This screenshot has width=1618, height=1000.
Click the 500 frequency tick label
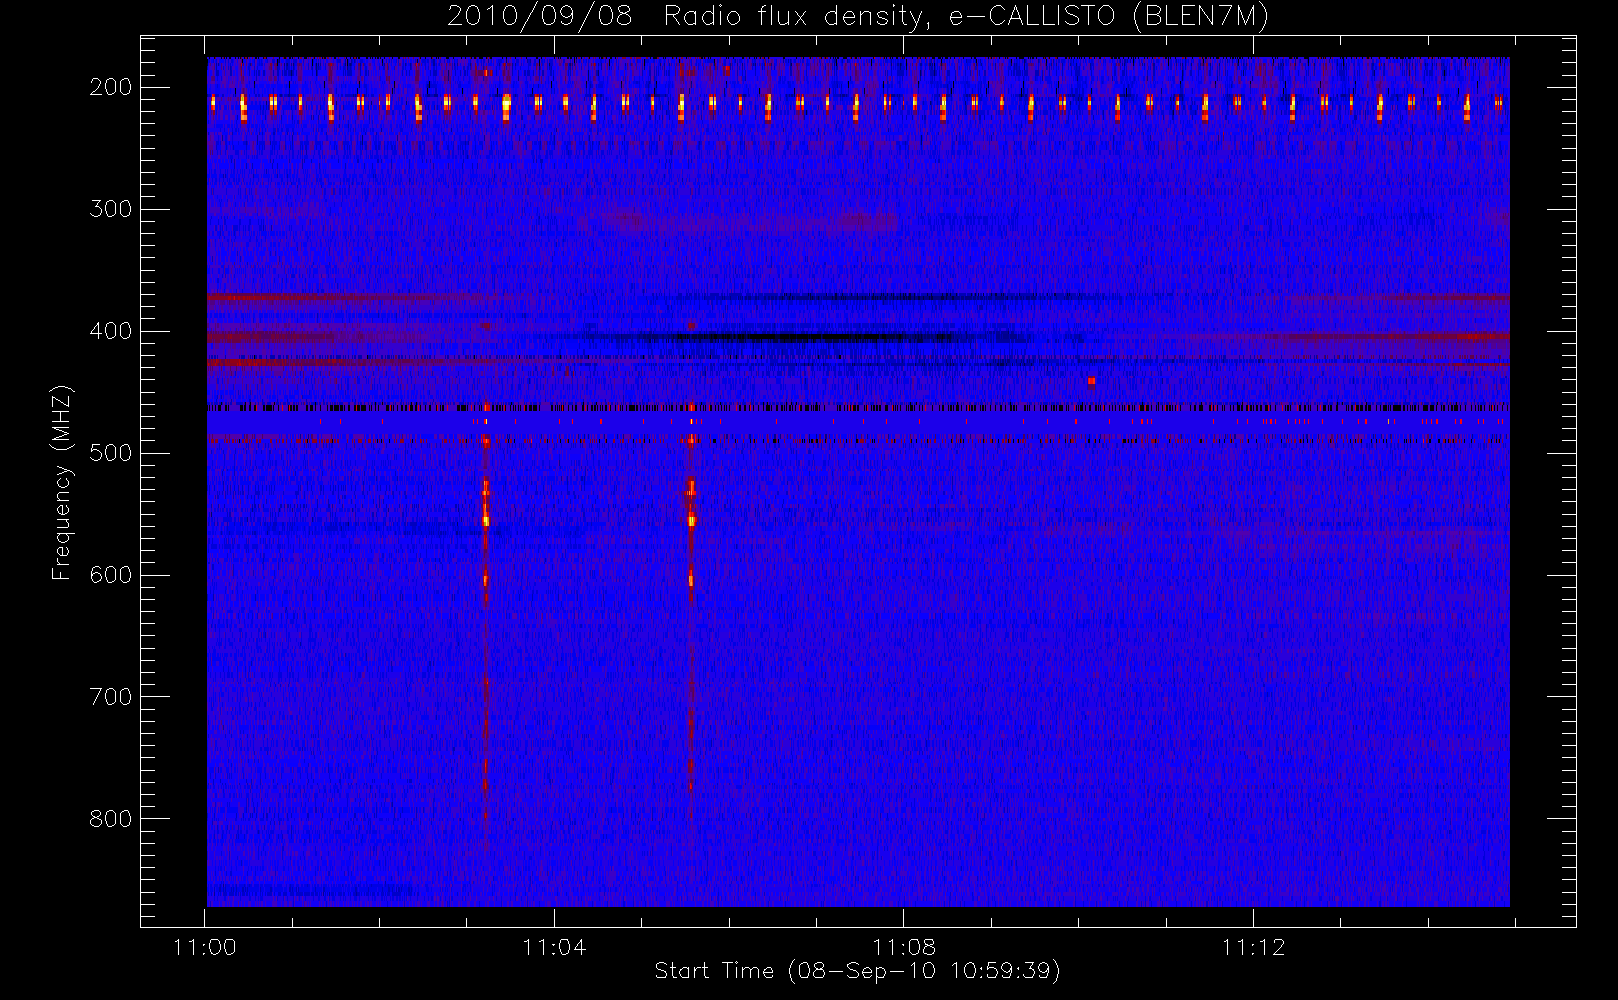coord(111,453)
